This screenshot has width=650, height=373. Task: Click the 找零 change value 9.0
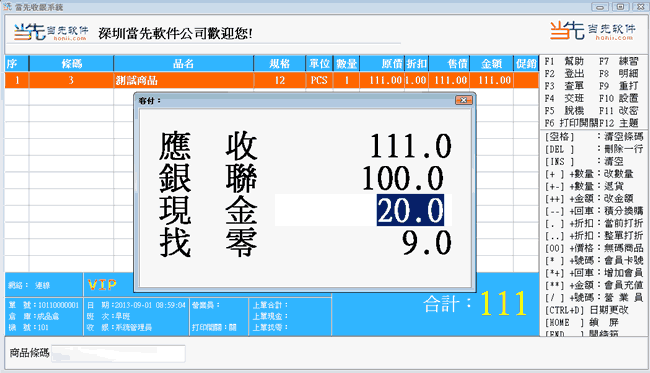pos(427,243)
